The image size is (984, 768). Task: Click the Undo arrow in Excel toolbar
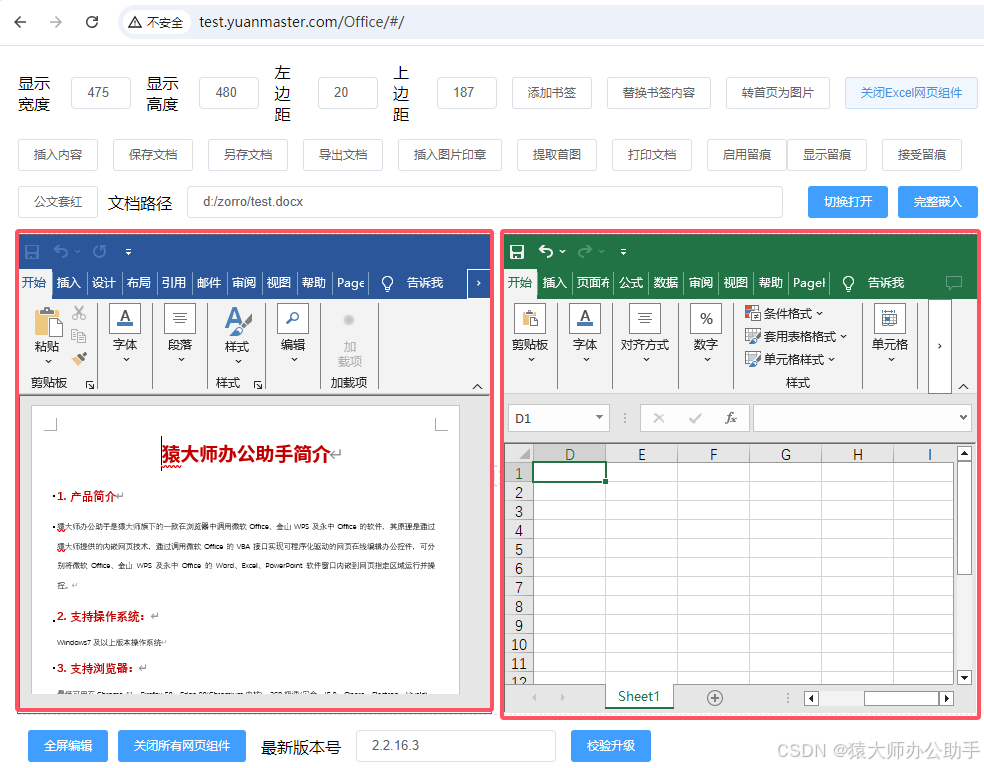[x=546, y=252]
